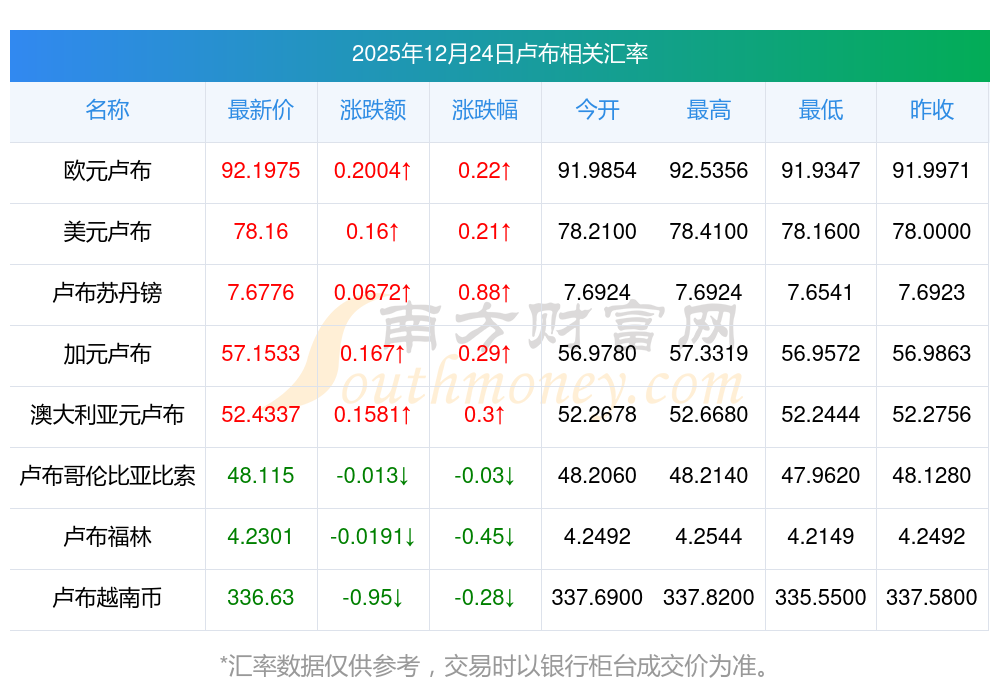Click the percent change -0.28↓
This screenshot has height=697, width=1000.
pos(485,598)
